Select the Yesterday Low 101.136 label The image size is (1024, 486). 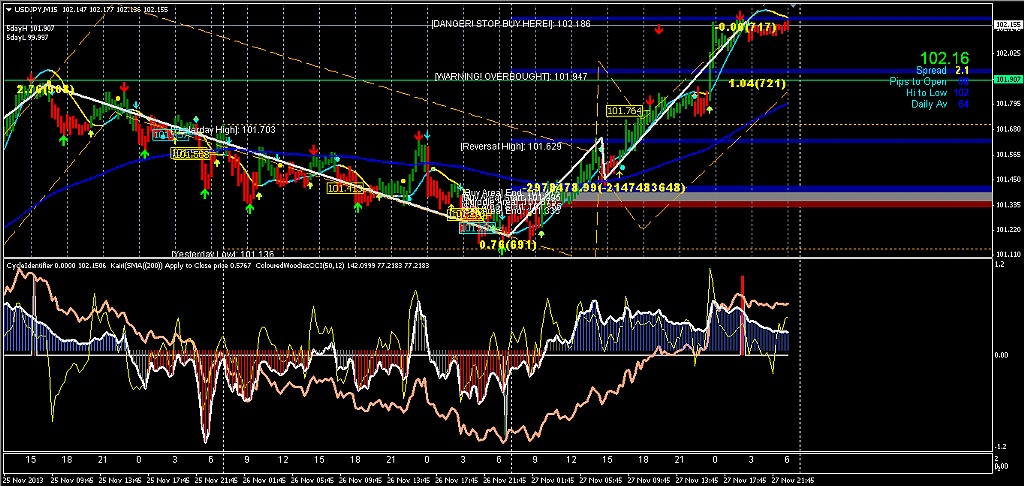point(222,253)
